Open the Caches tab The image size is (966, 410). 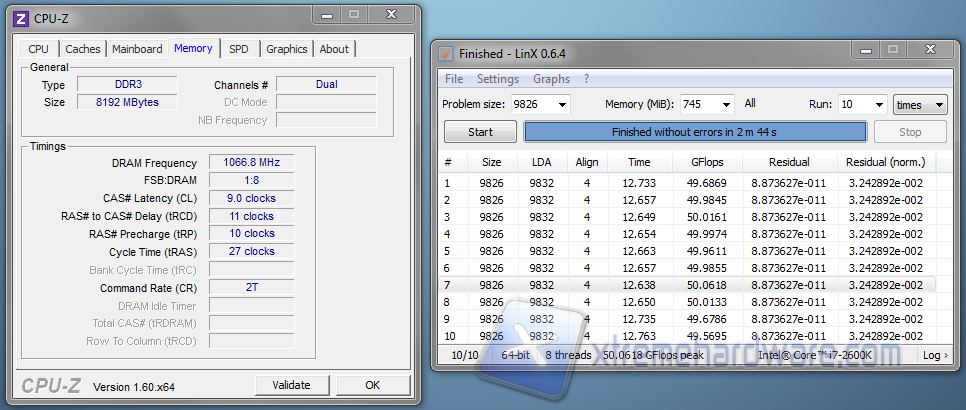[x=83, y=49]
